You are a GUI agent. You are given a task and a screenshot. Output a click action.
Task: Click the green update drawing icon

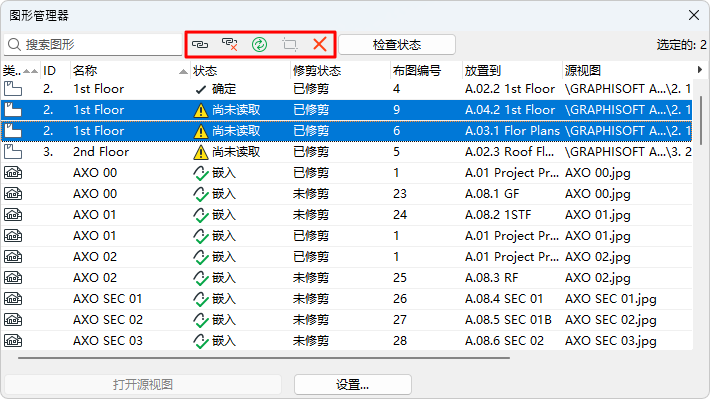click(259, 44)
